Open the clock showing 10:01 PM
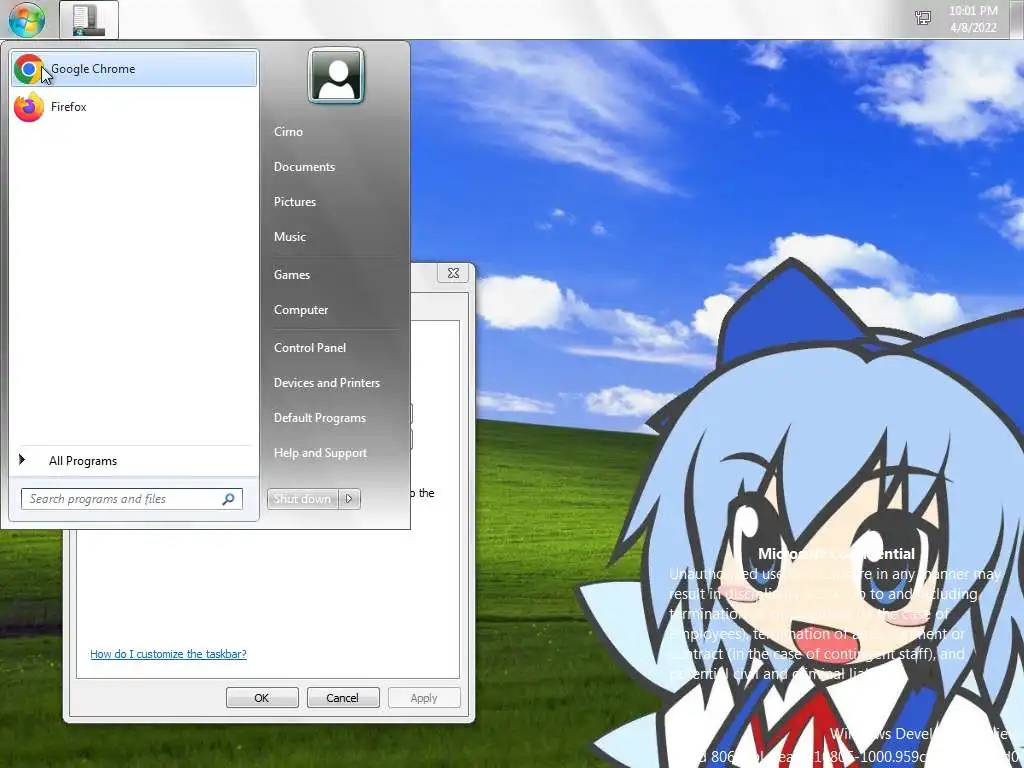Image resolution: width=1024 pixels, height=768 pixels. (973, 19)
